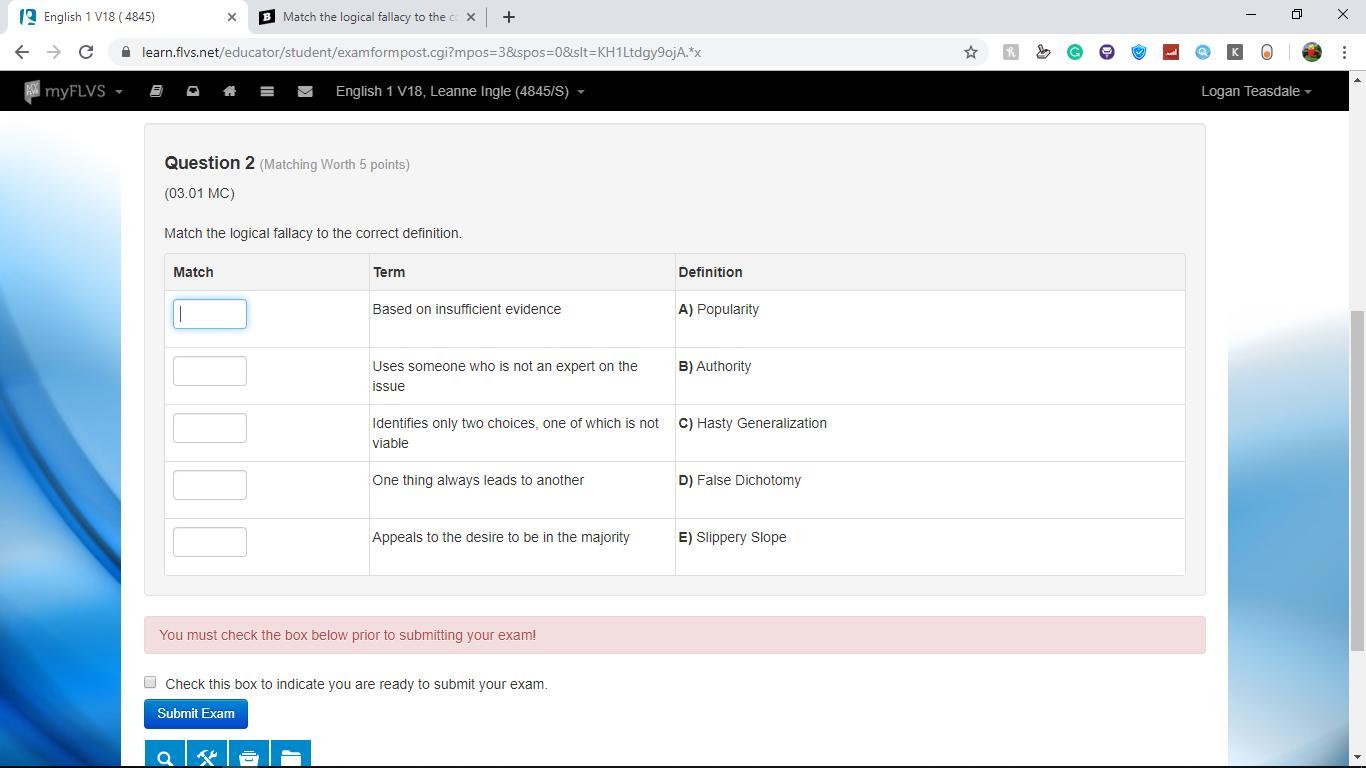Click the 'Uses someone who is not an expert' term
1366x768 pixels.
(505, 376)
